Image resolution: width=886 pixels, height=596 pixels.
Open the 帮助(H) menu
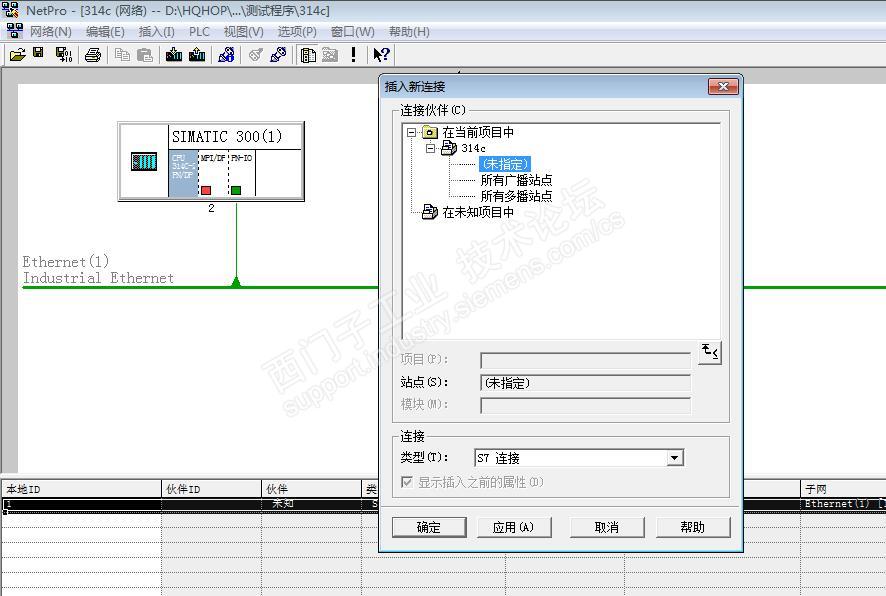pyautogui.click(x=409, y=32)
